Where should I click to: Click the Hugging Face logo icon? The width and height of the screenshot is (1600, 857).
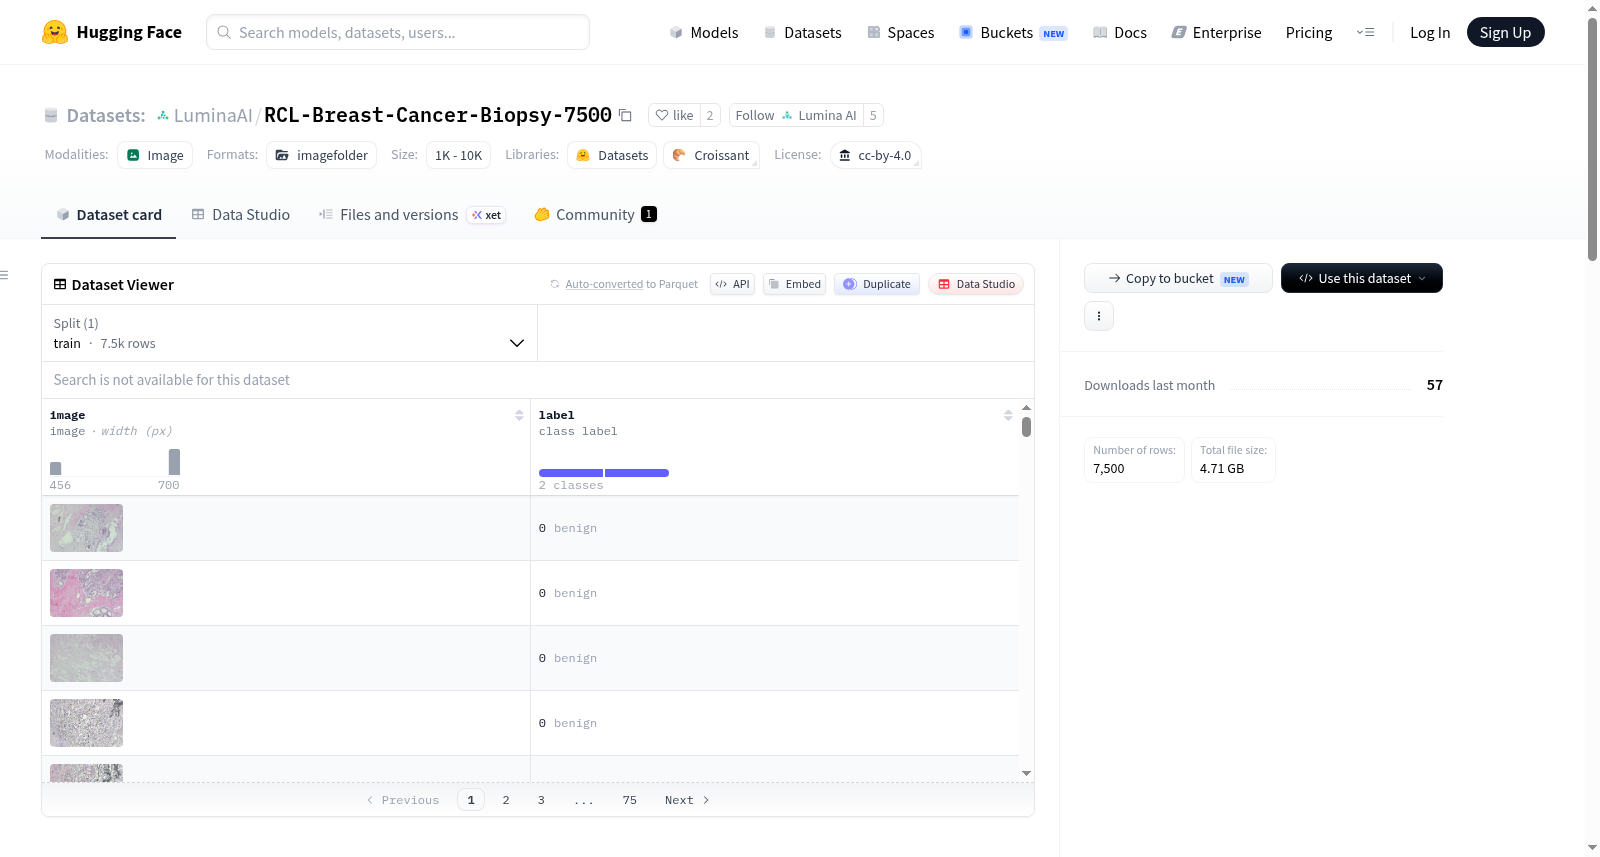coord(55,32)
